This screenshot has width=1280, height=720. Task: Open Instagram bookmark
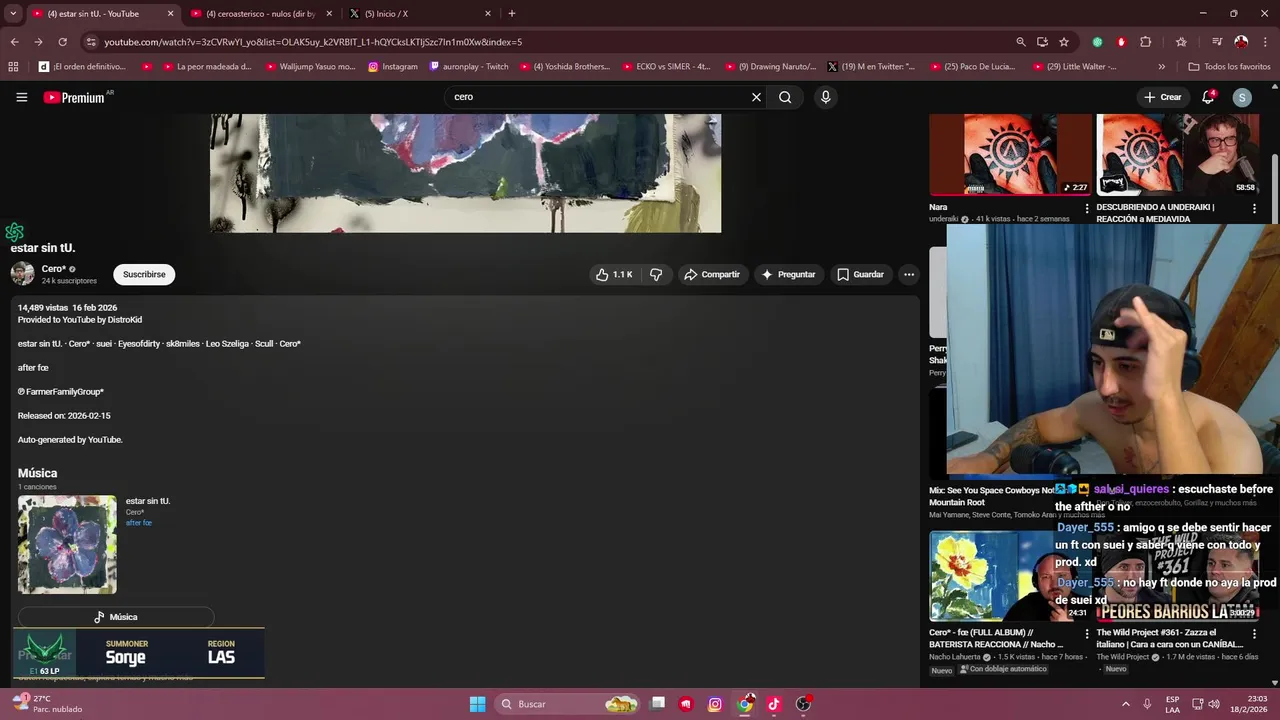tap(393, 67)
